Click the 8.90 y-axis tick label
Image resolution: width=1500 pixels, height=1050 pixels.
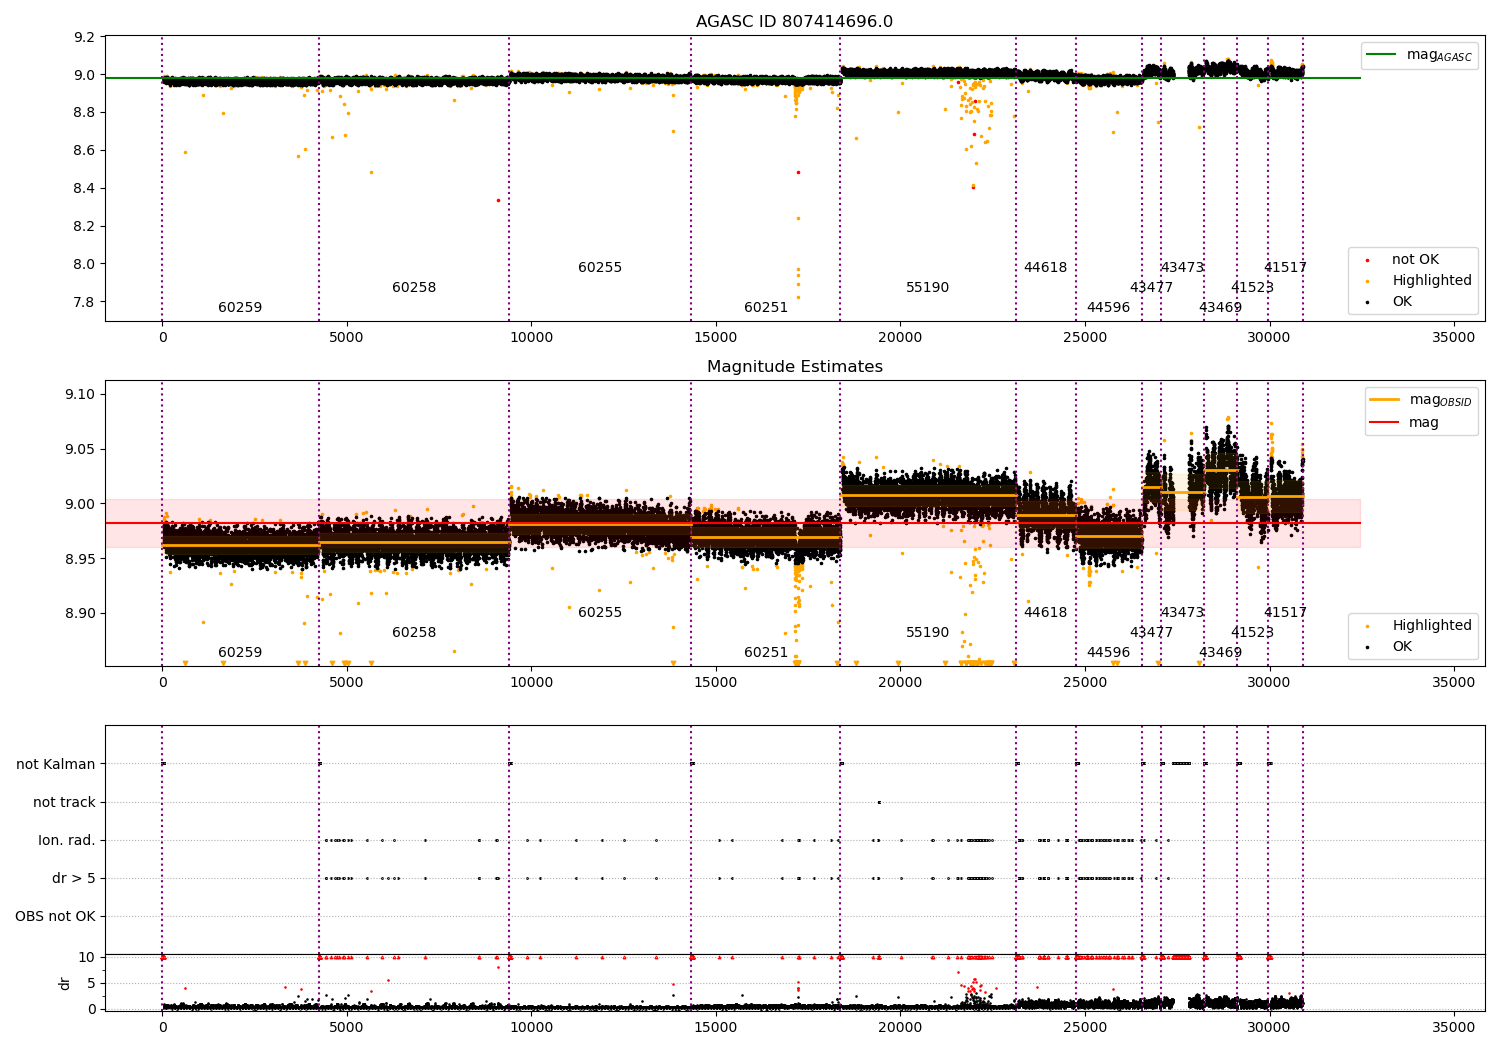81,613
